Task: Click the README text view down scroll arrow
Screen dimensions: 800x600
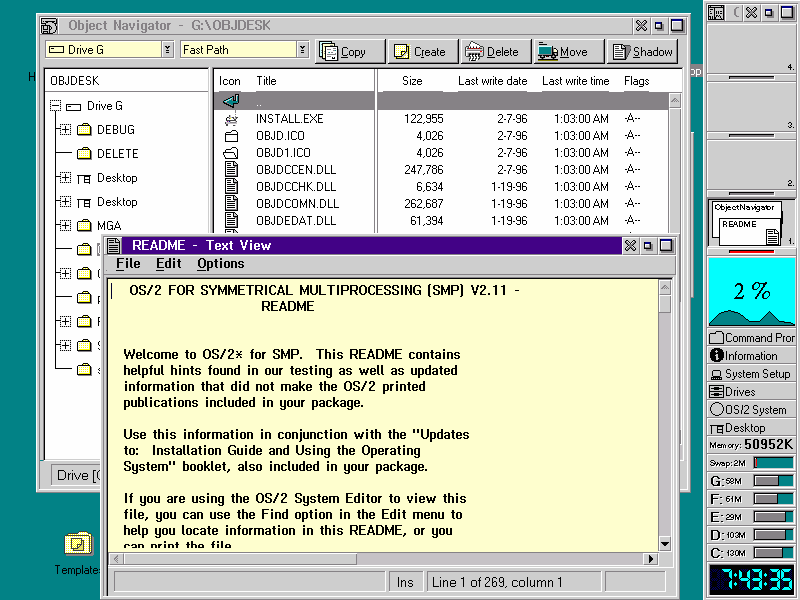Action: 665,544
